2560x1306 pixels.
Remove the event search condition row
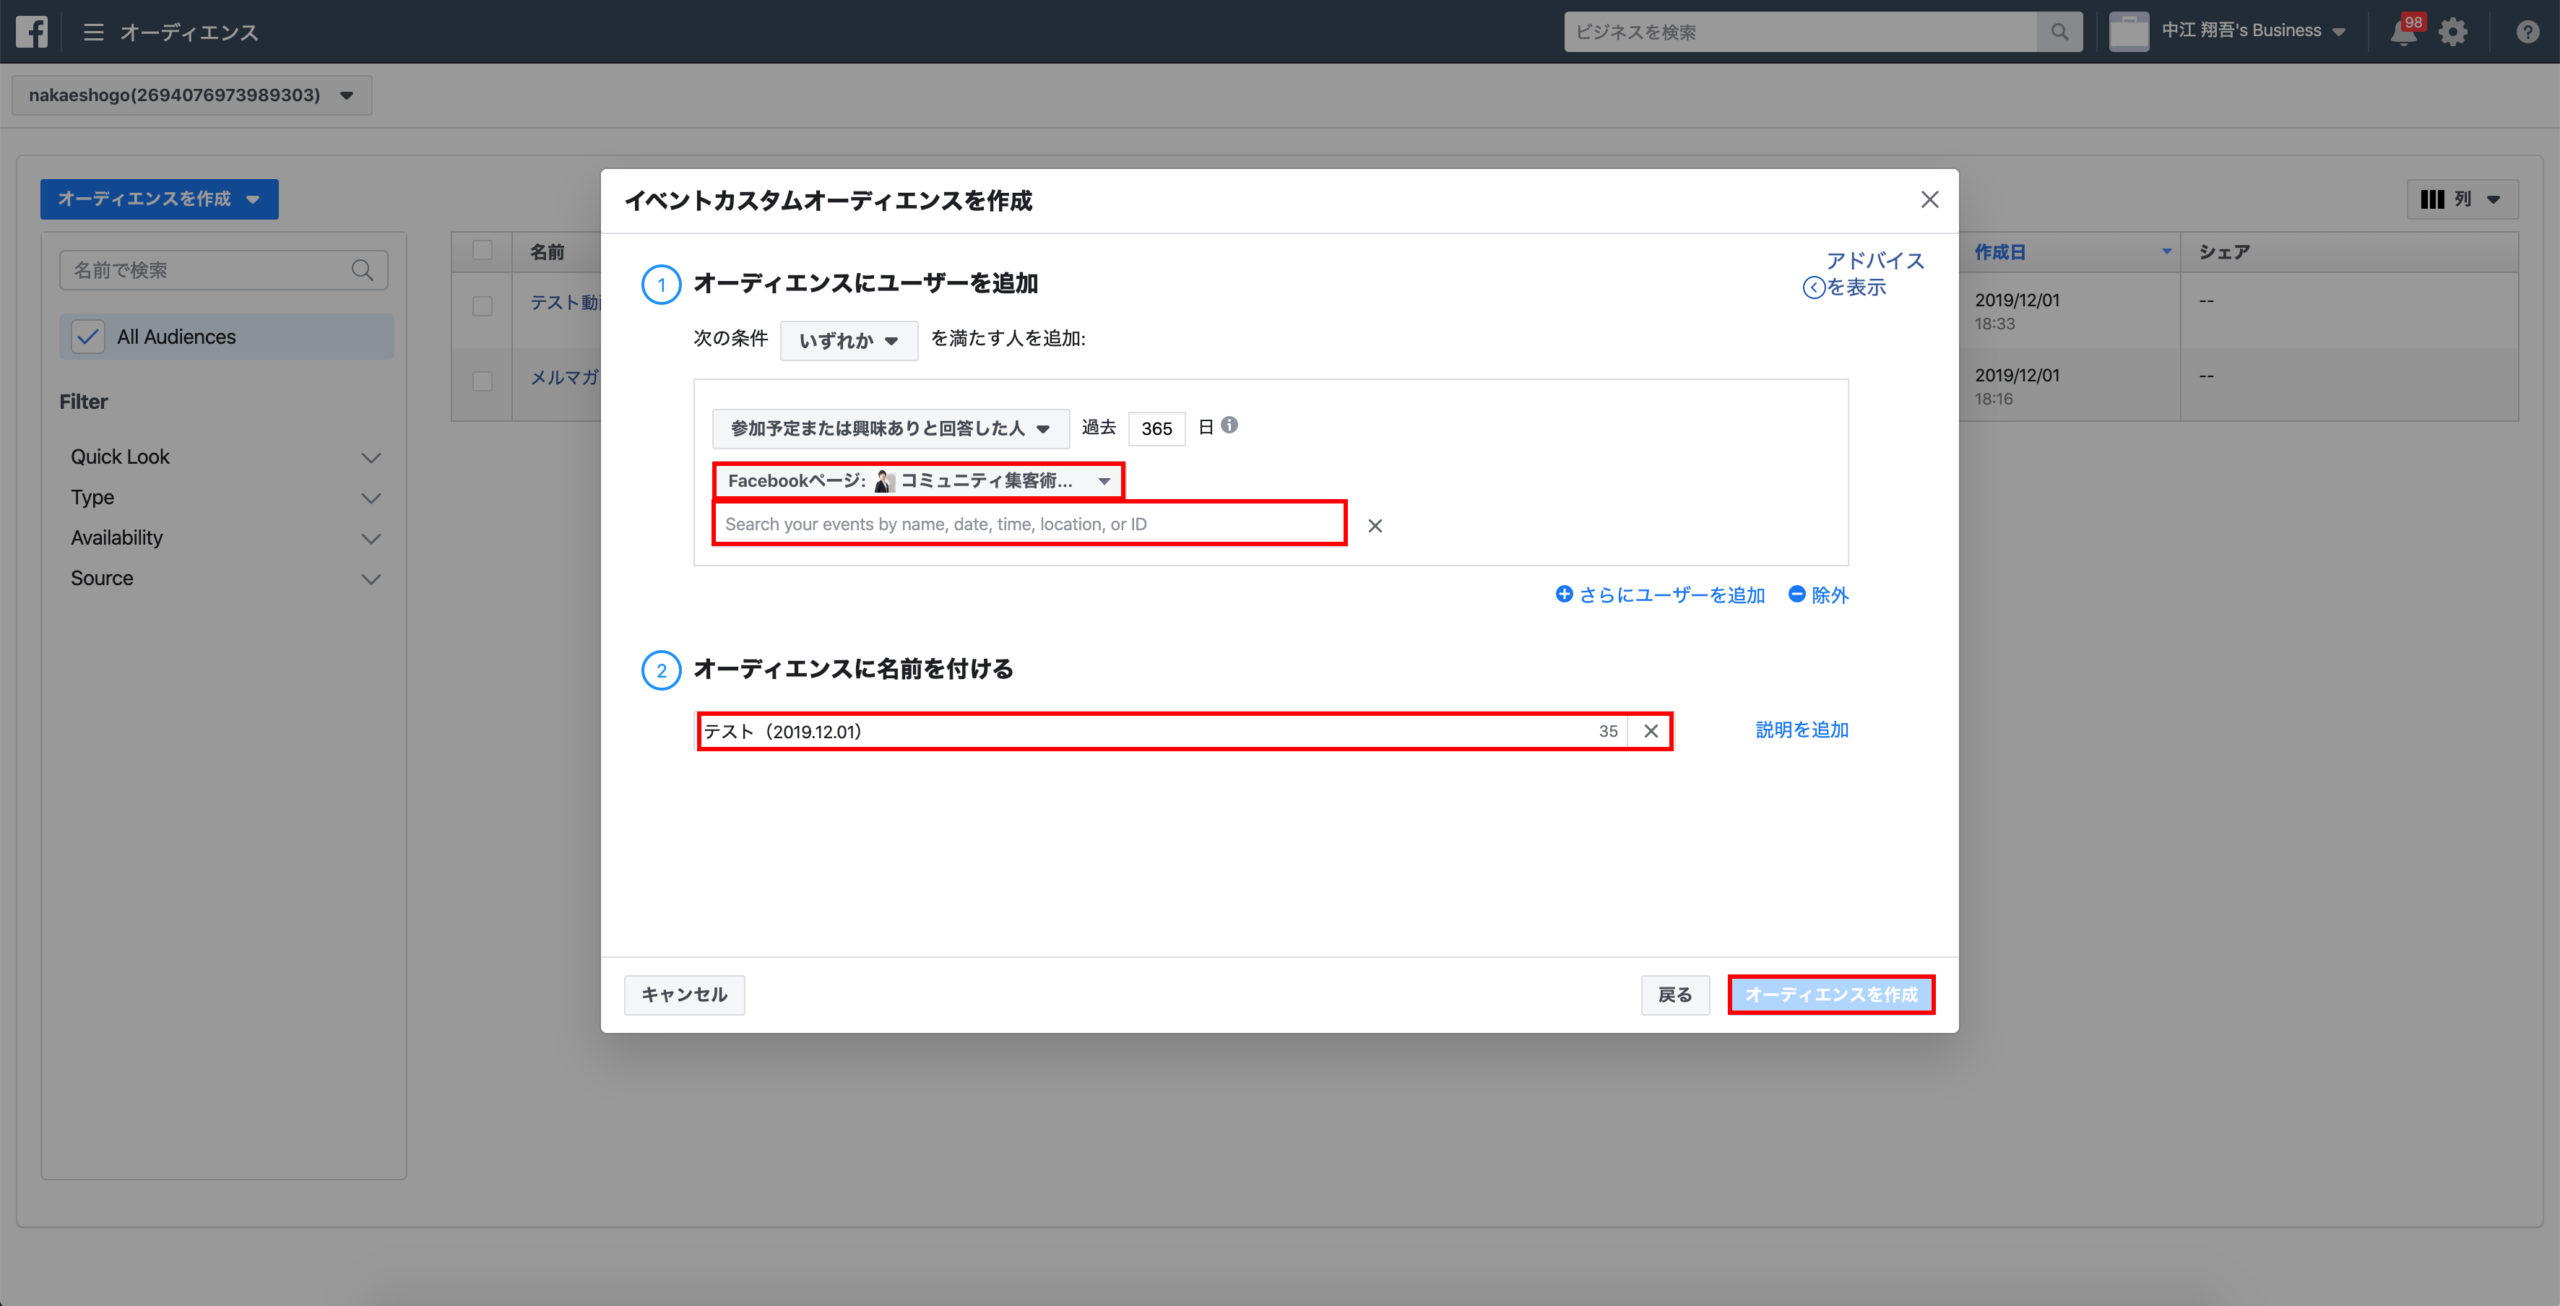[x=1375, y=526]
